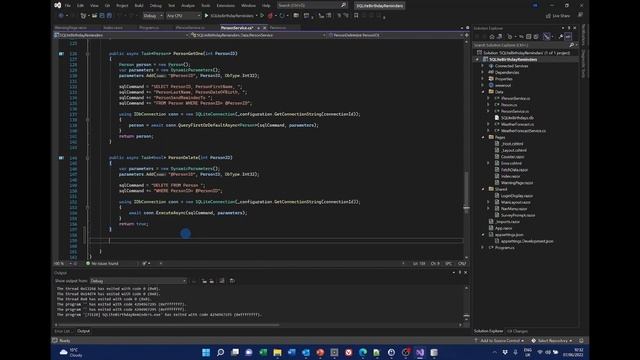Click the Navigate Backward toolbar icon
640x360 pixels.
(61, 16)
